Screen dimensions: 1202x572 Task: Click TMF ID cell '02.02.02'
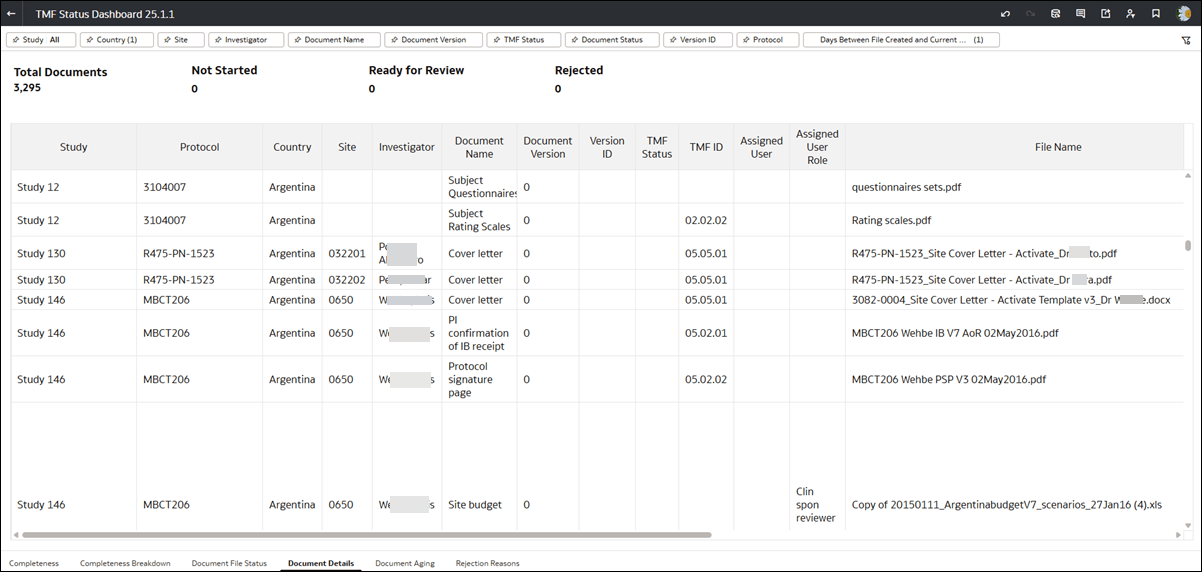click(706, 220)
